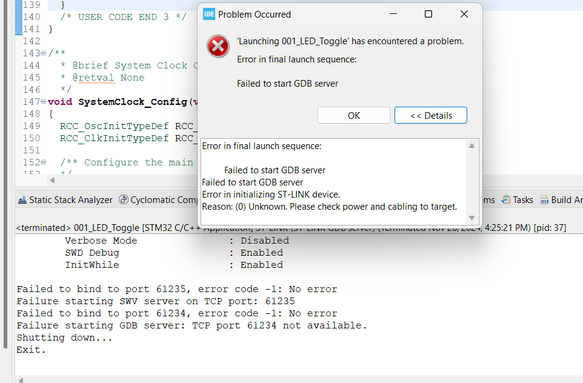The width and height of the screenshot is (583, 383).
Task: Click 'Error in initializing ST-LINK device.' line
Action: (271, 194)
